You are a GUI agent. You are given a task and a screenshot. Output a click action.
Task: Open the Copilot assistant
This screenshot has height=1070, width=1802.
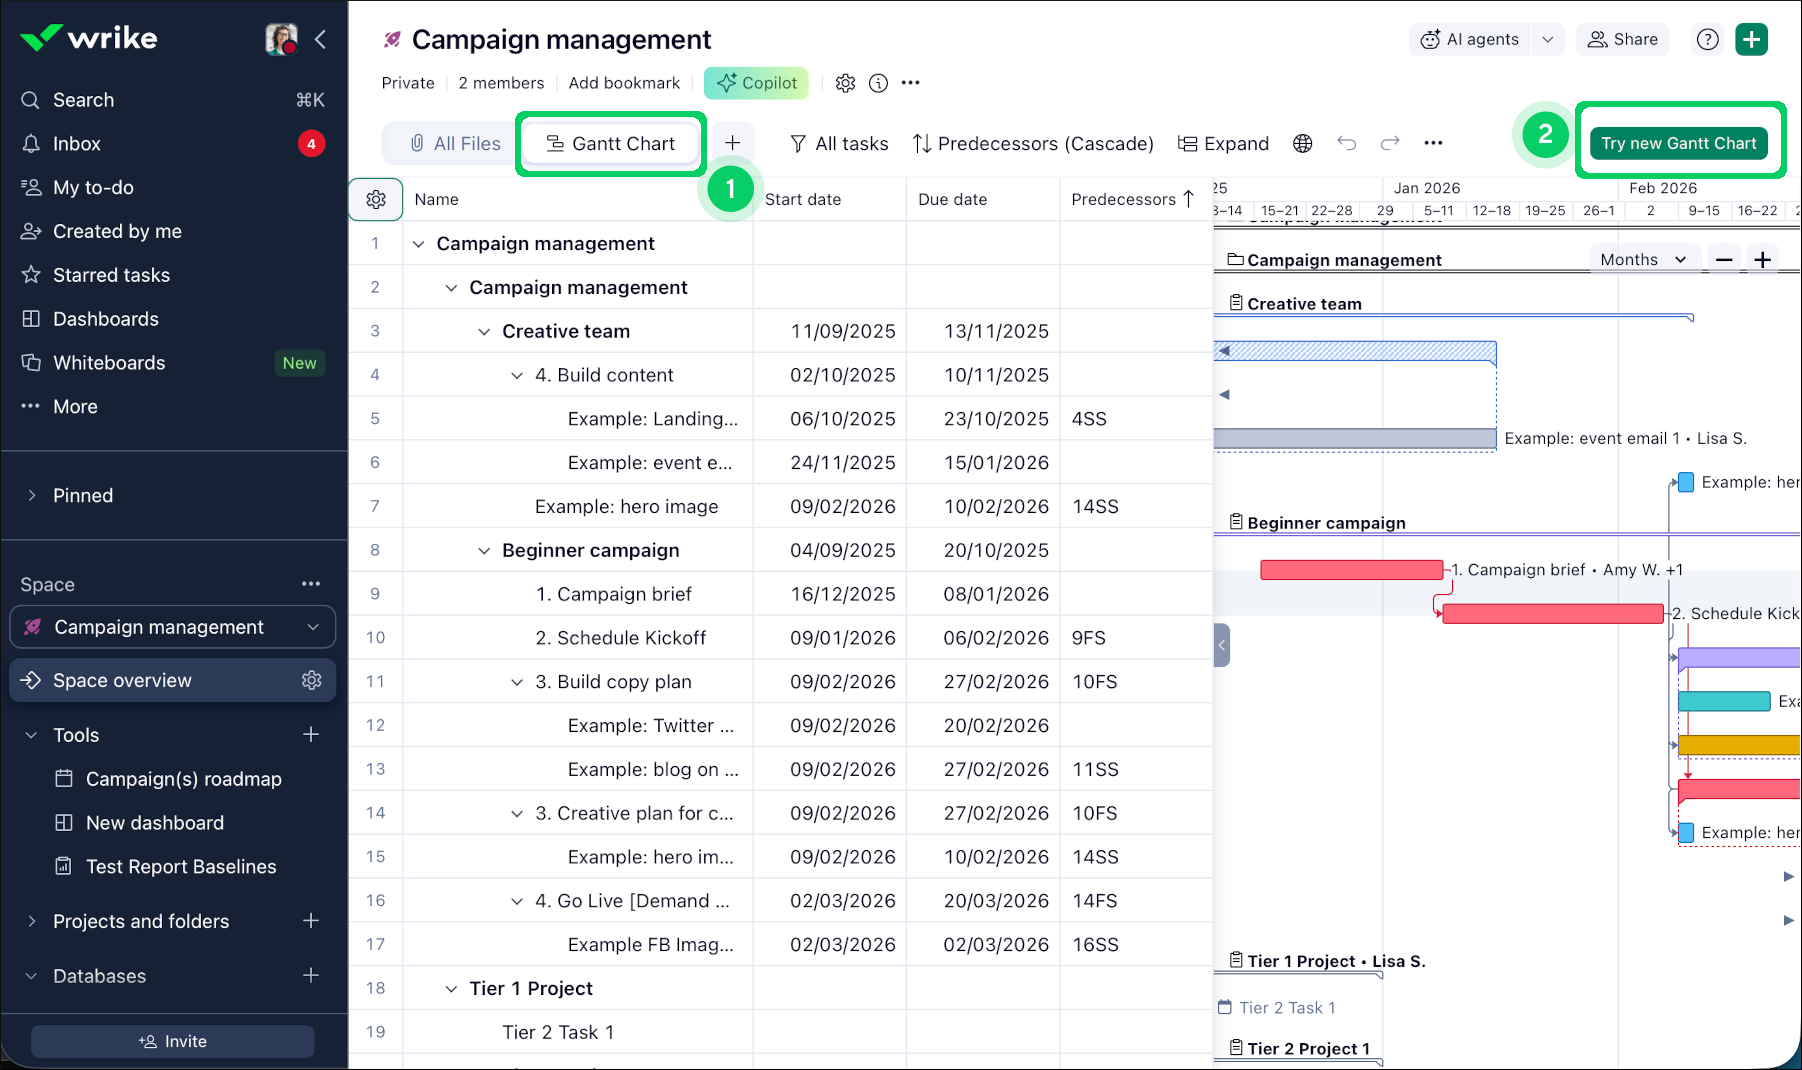coord(756,83)
